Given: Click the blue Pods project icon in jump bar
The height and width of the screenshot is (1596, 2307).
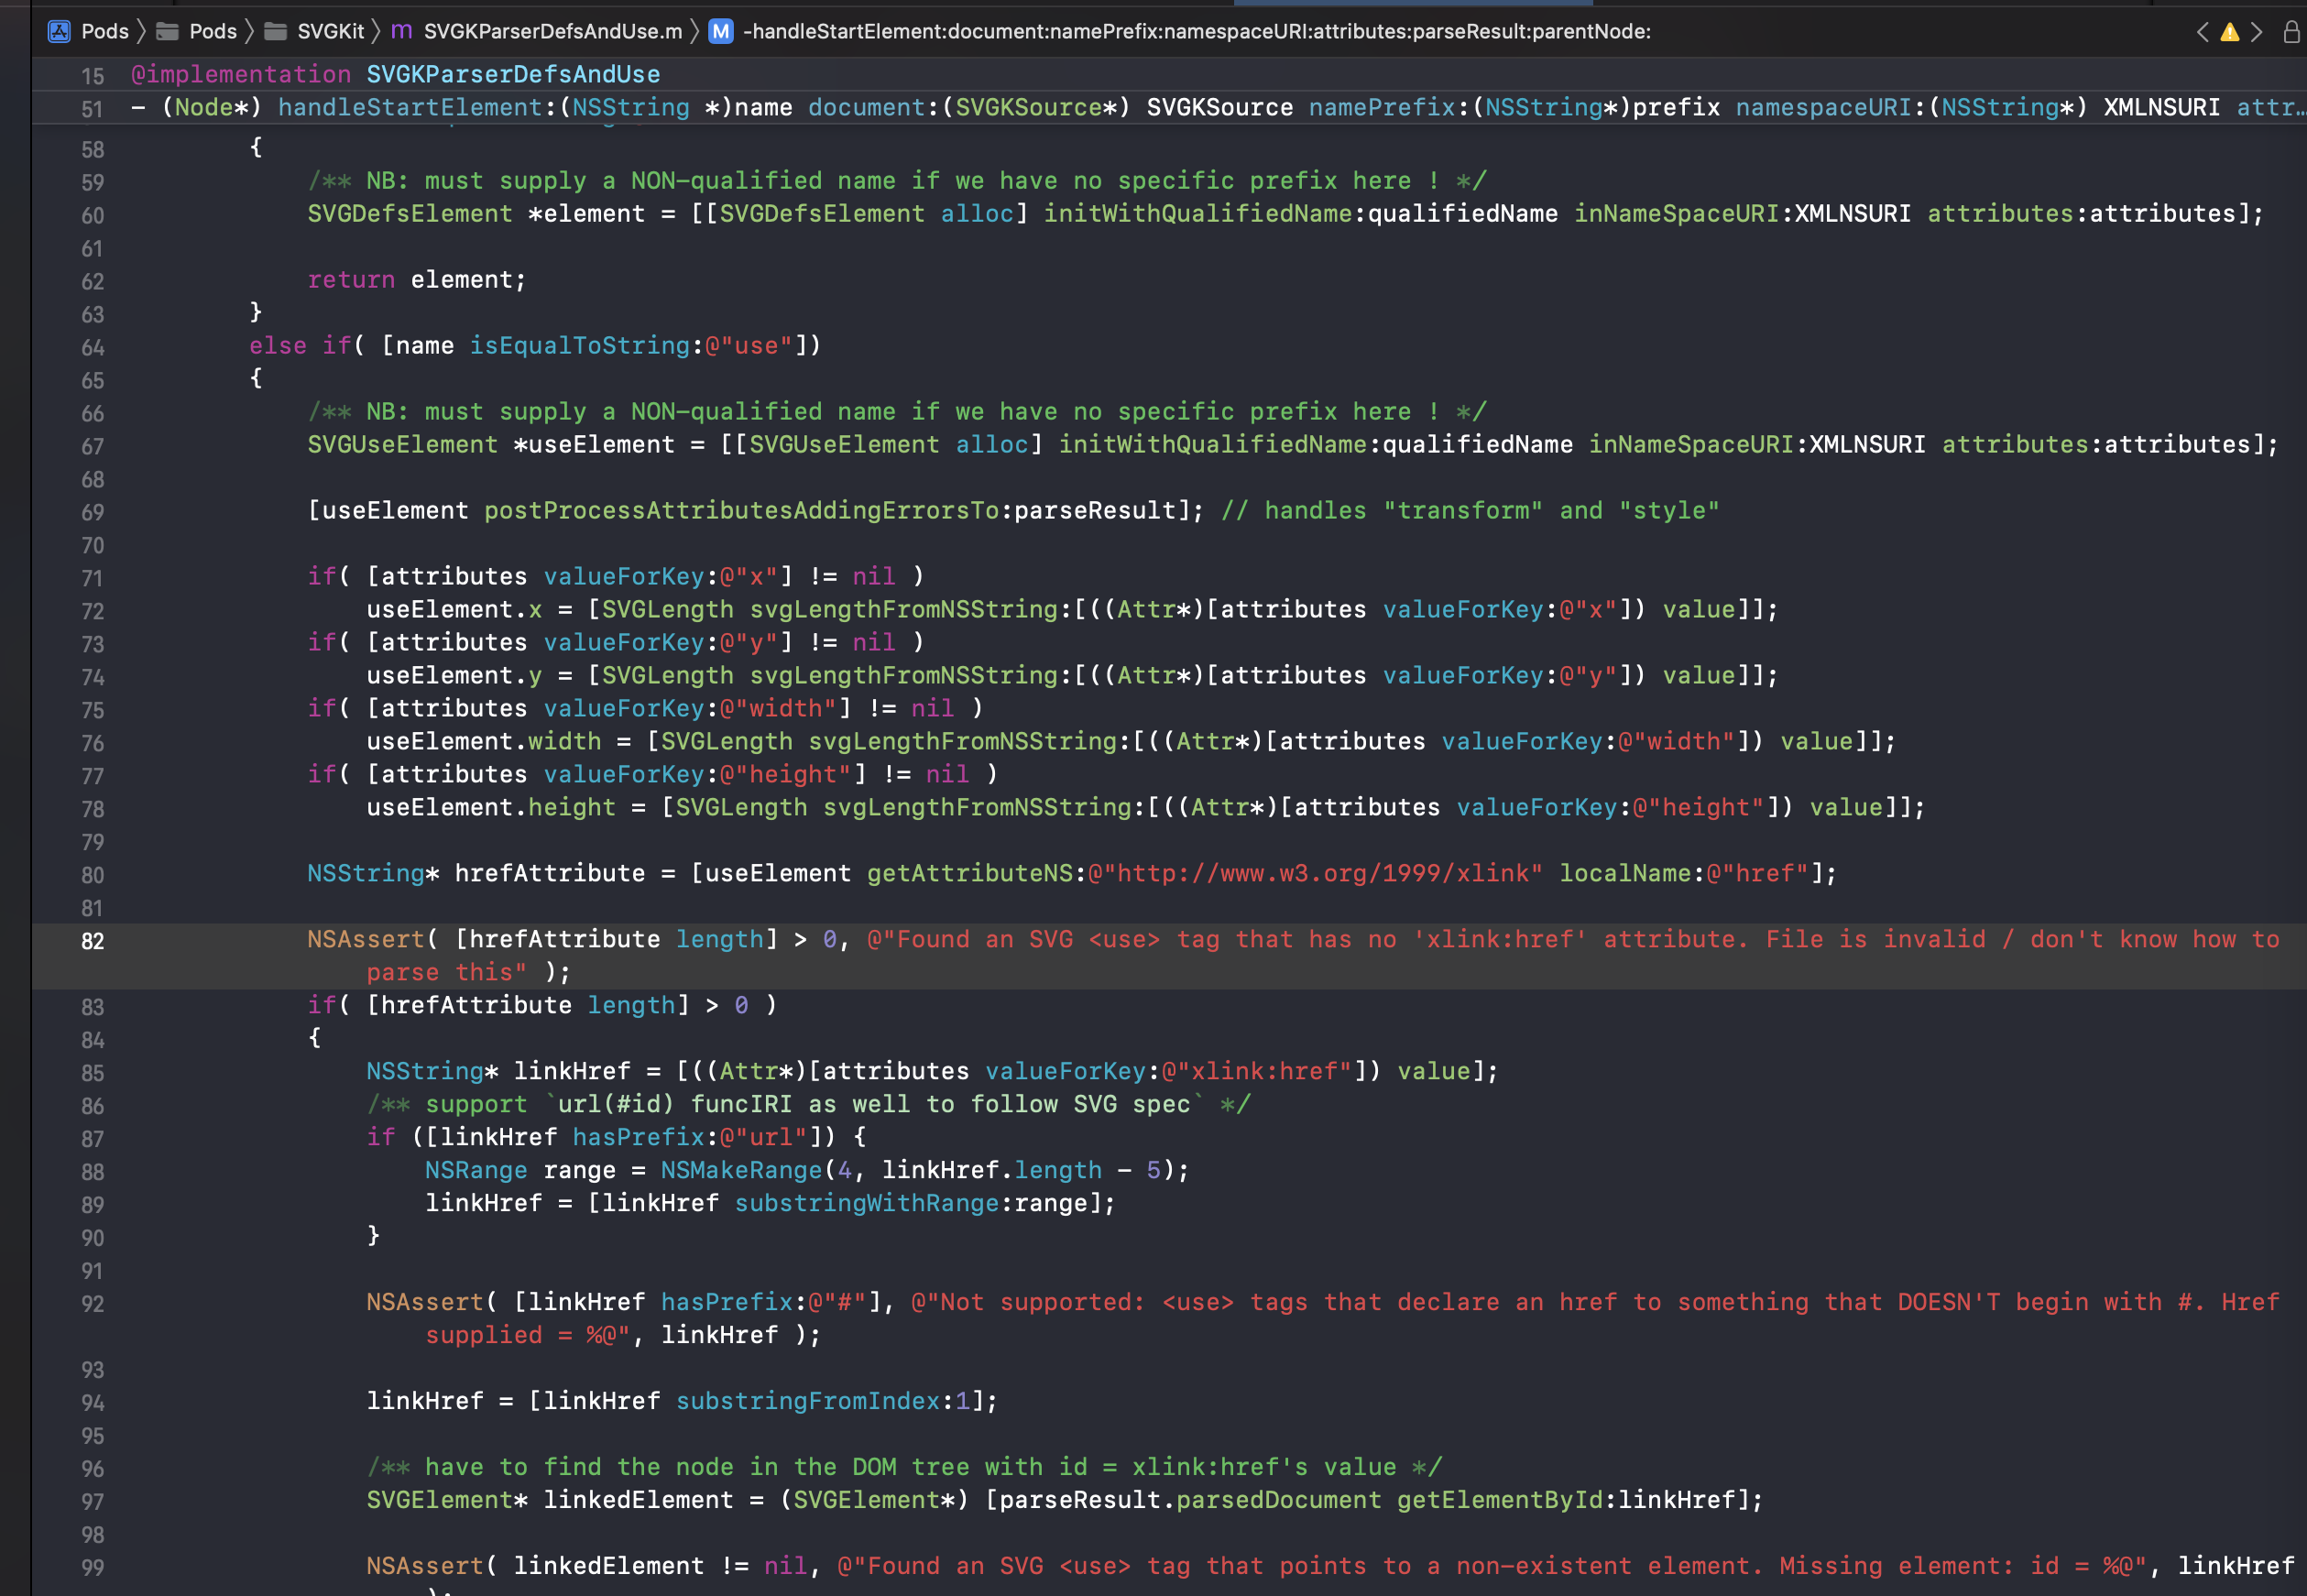Looking at the screenshot, I should (59, 31).
